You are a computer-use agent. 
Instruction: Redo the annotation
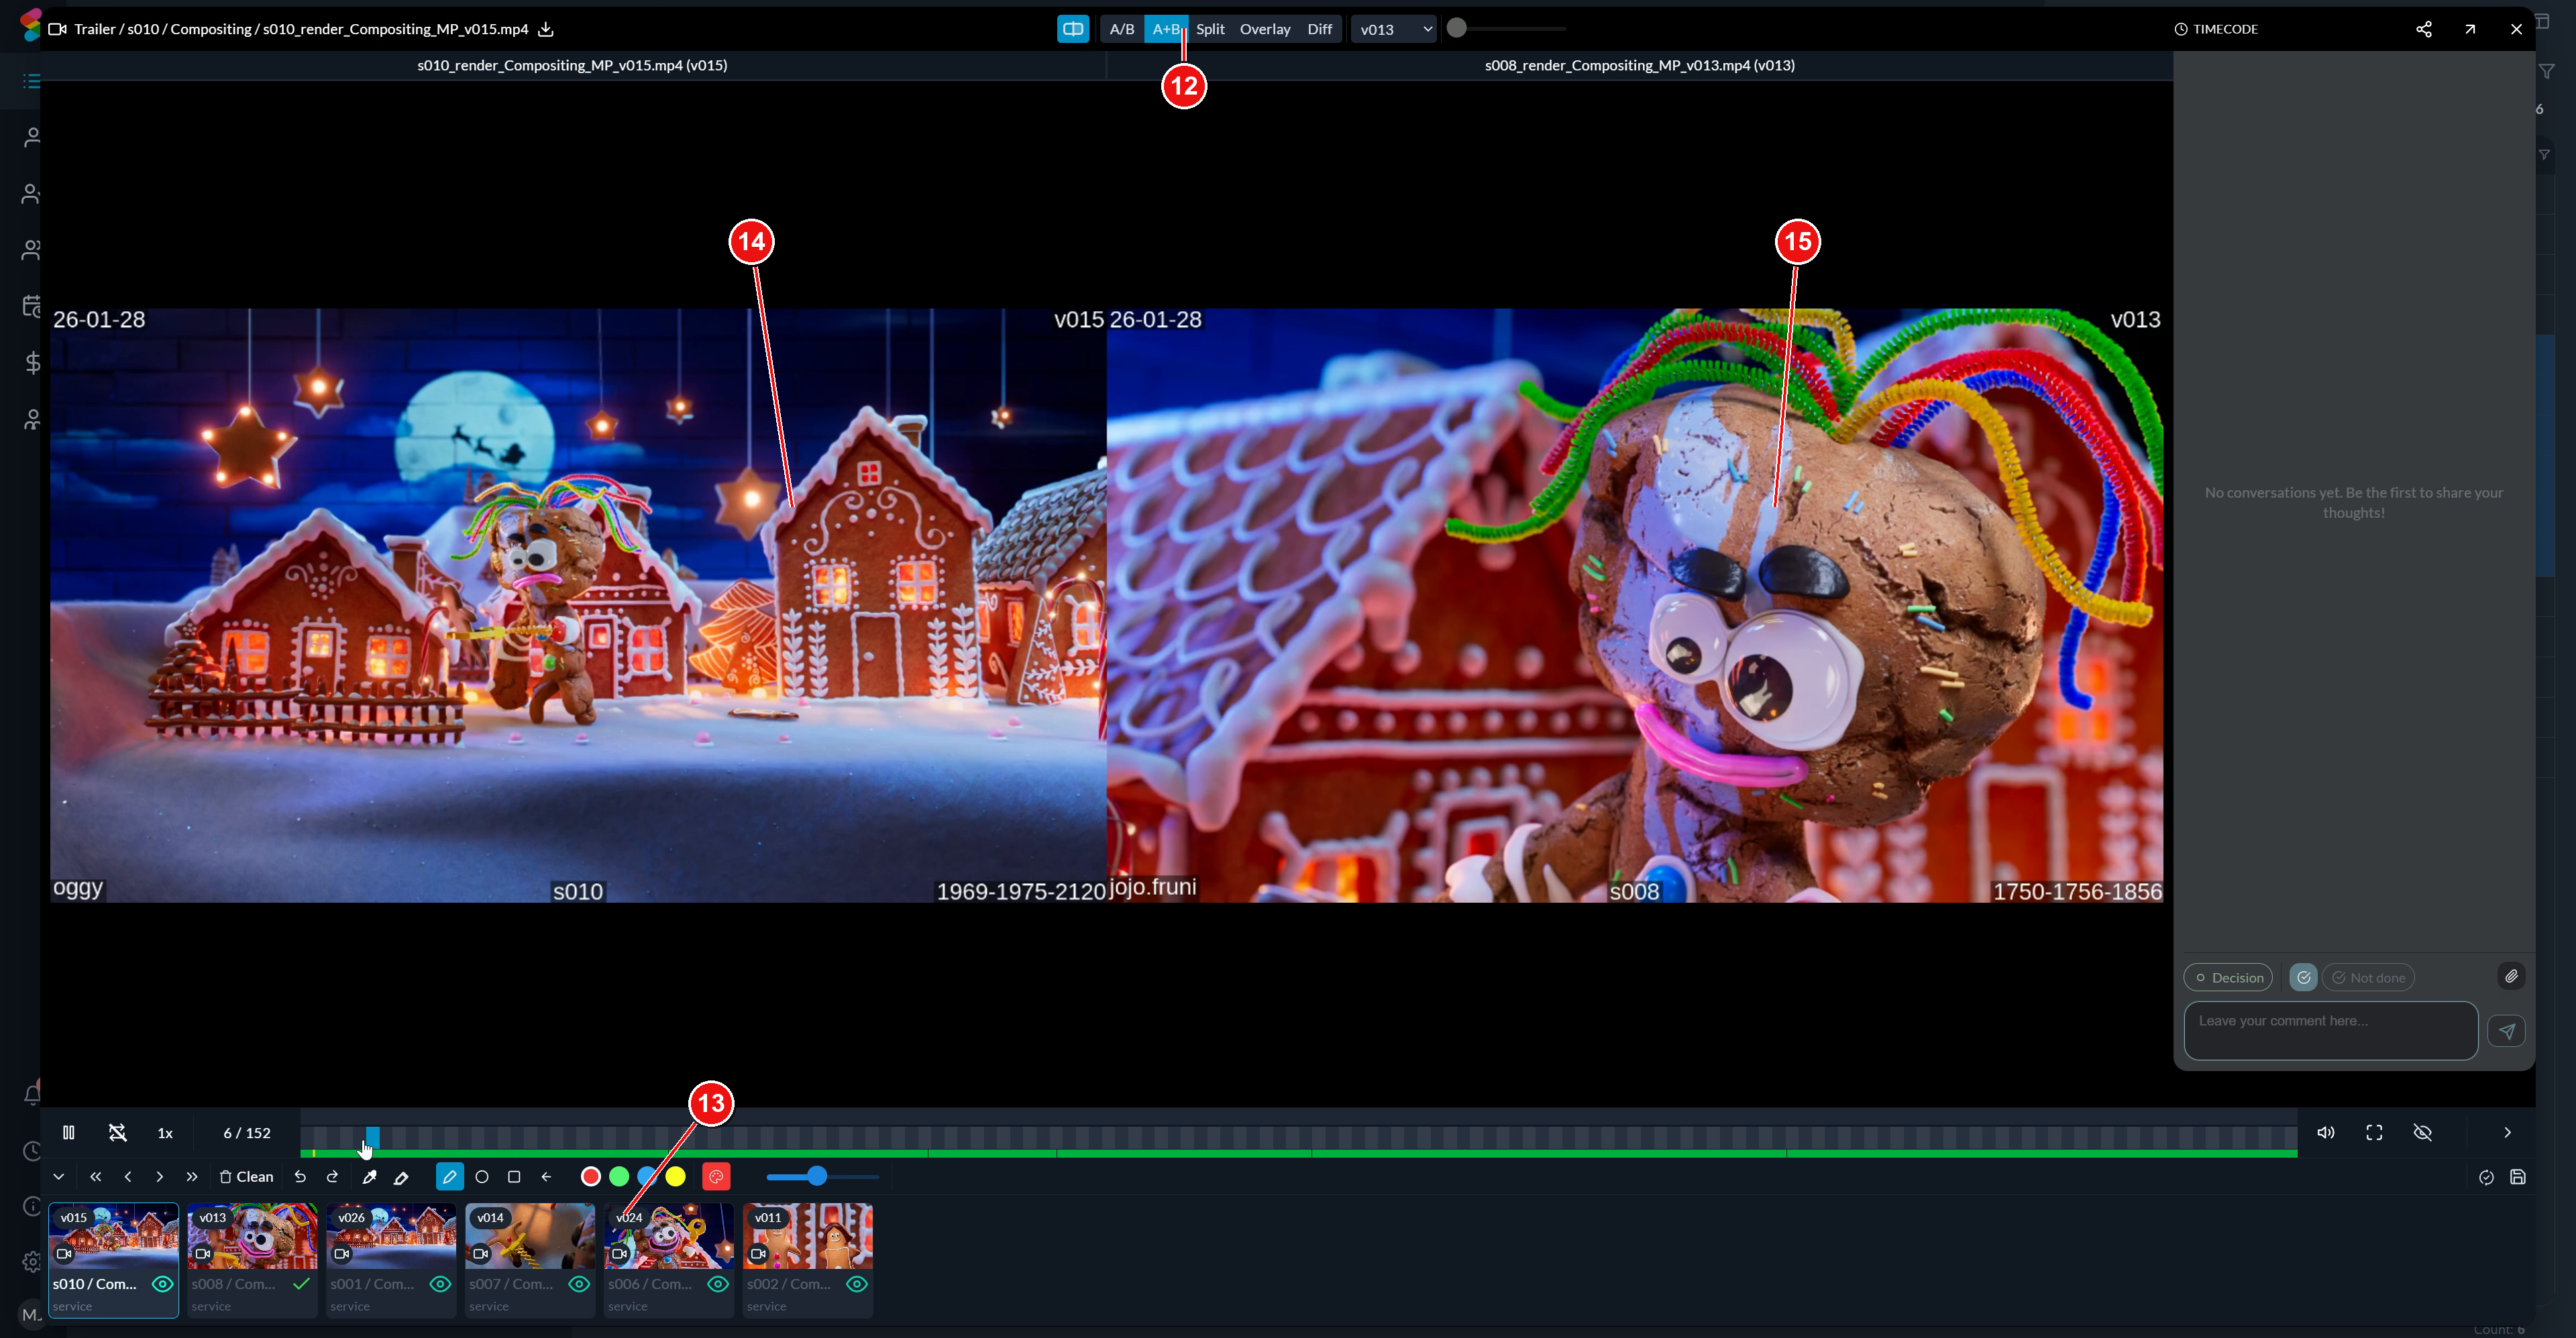pos(333,1177)
